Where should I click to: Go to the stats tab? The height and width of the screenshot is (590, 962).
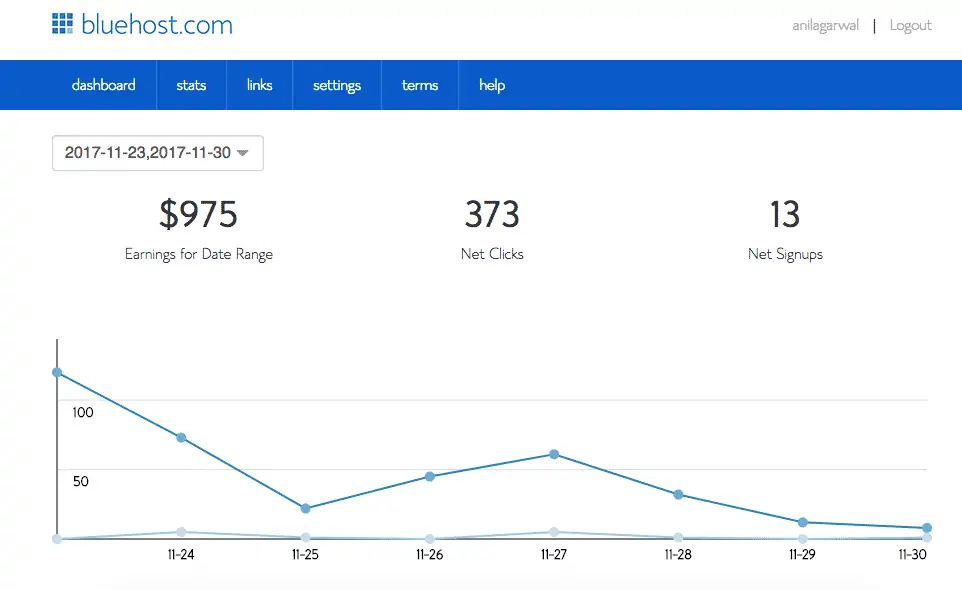(x=191, y=85)
